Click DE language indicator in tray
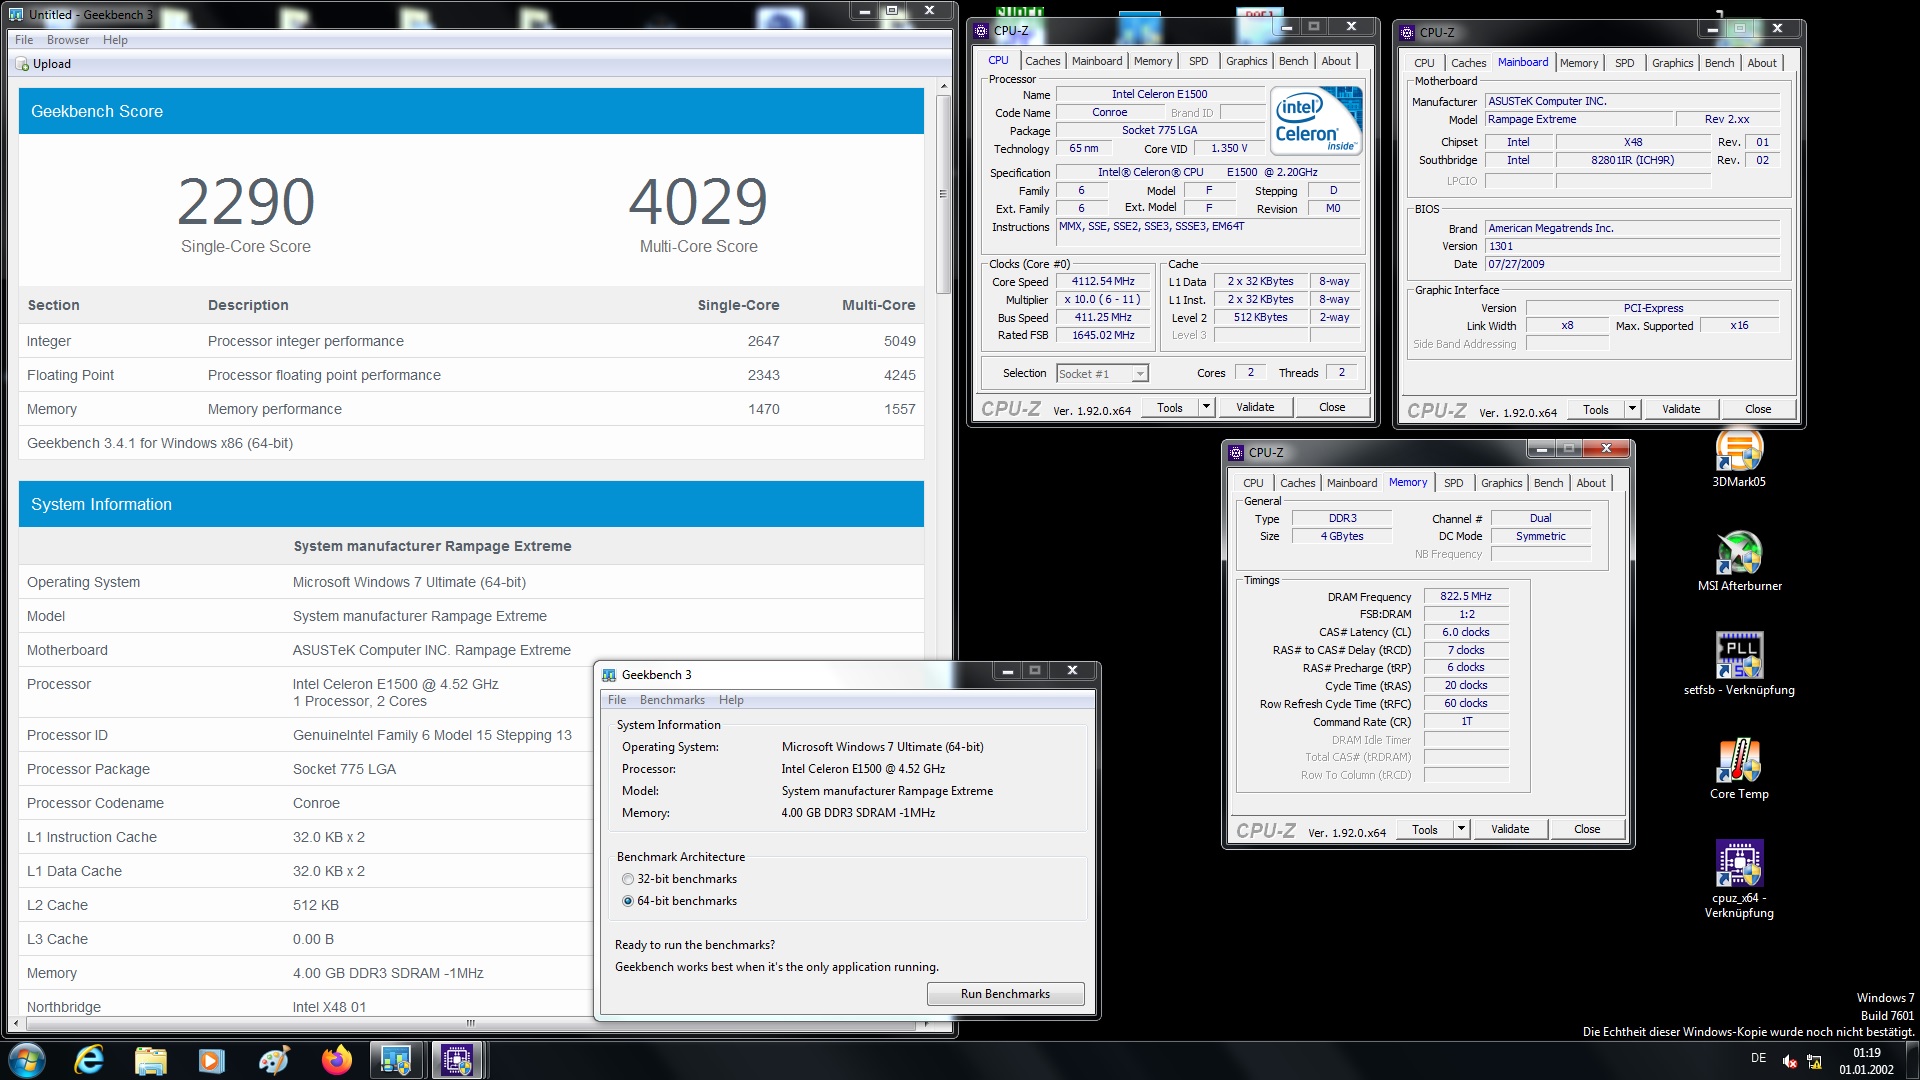Screen dimensions: 1920x1080 [x=1758, y=1058]
